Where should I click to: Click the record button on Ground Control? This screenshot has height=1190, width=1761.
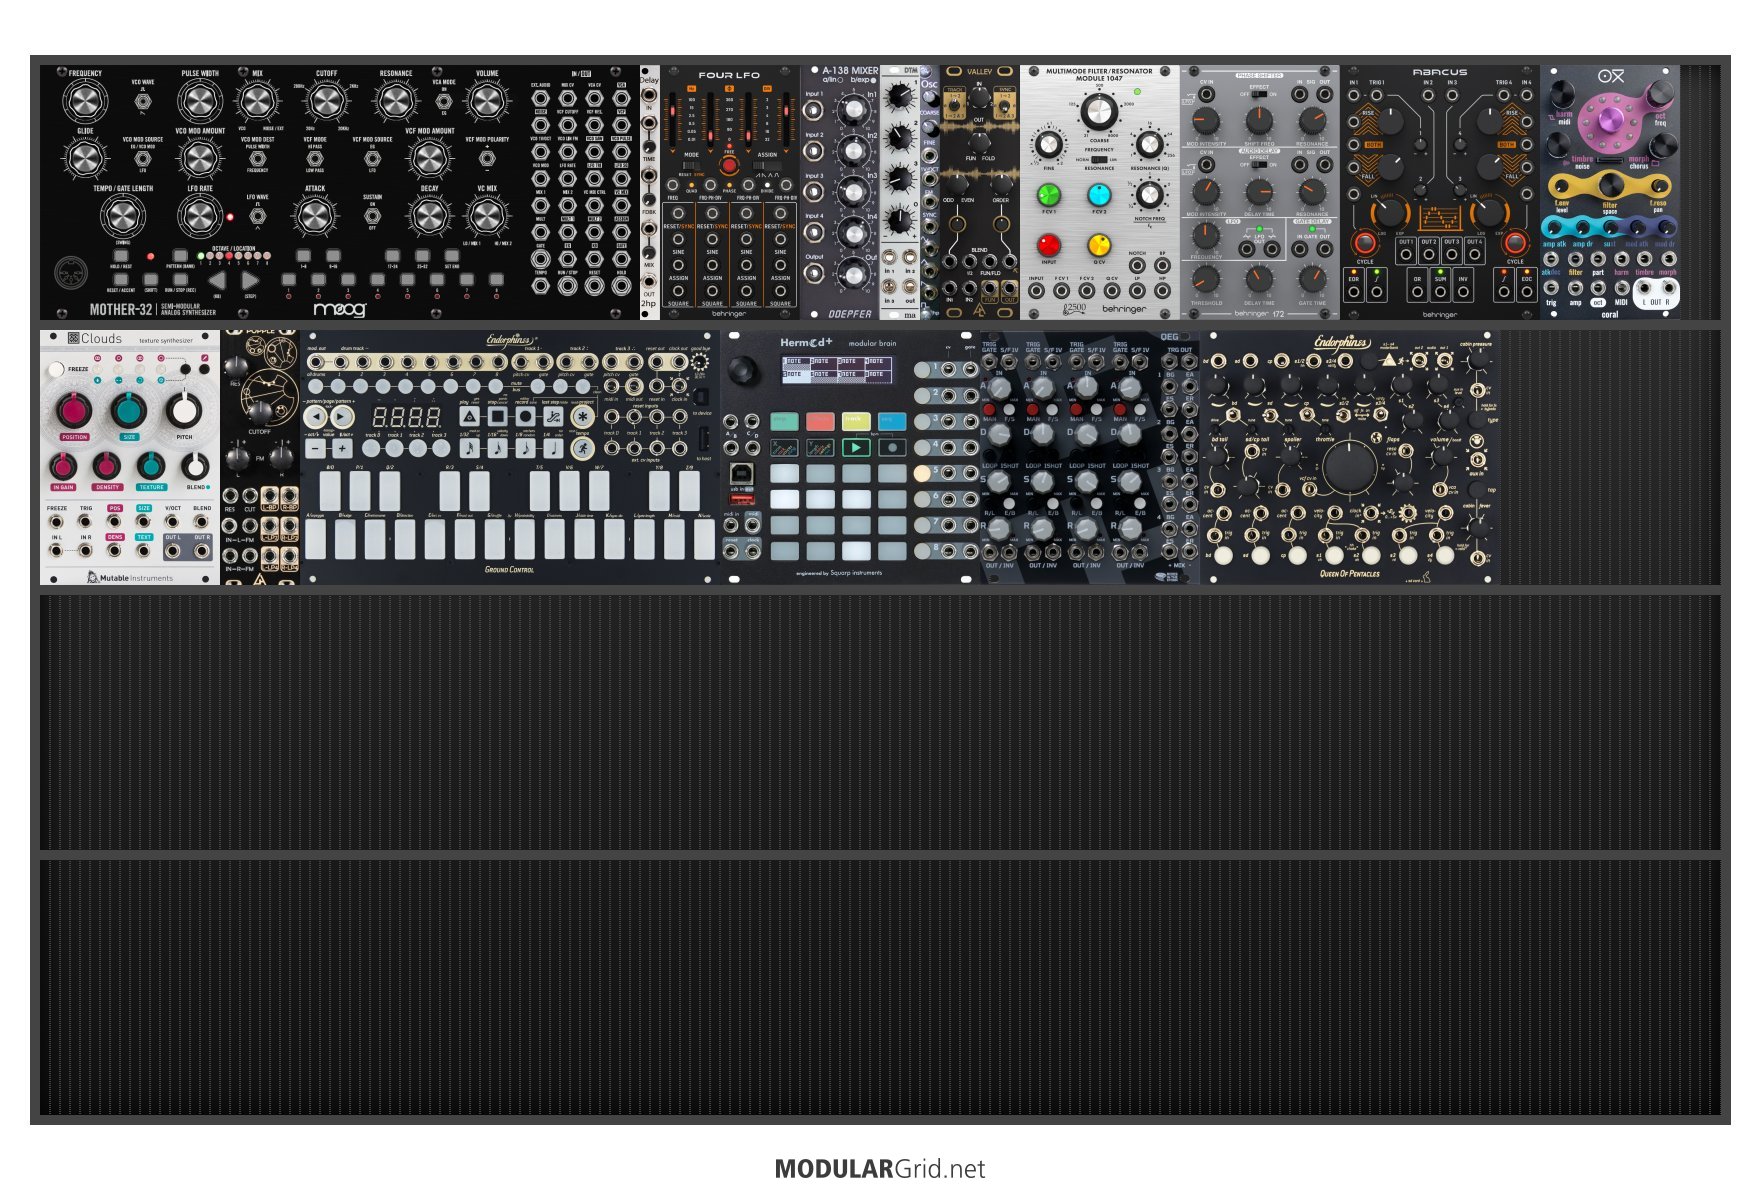[x=525, y=416]
